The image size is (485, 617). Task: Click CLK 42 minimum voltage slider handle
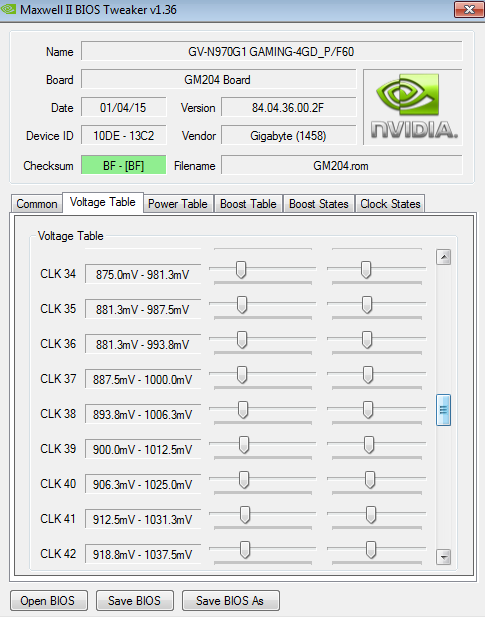245,550
